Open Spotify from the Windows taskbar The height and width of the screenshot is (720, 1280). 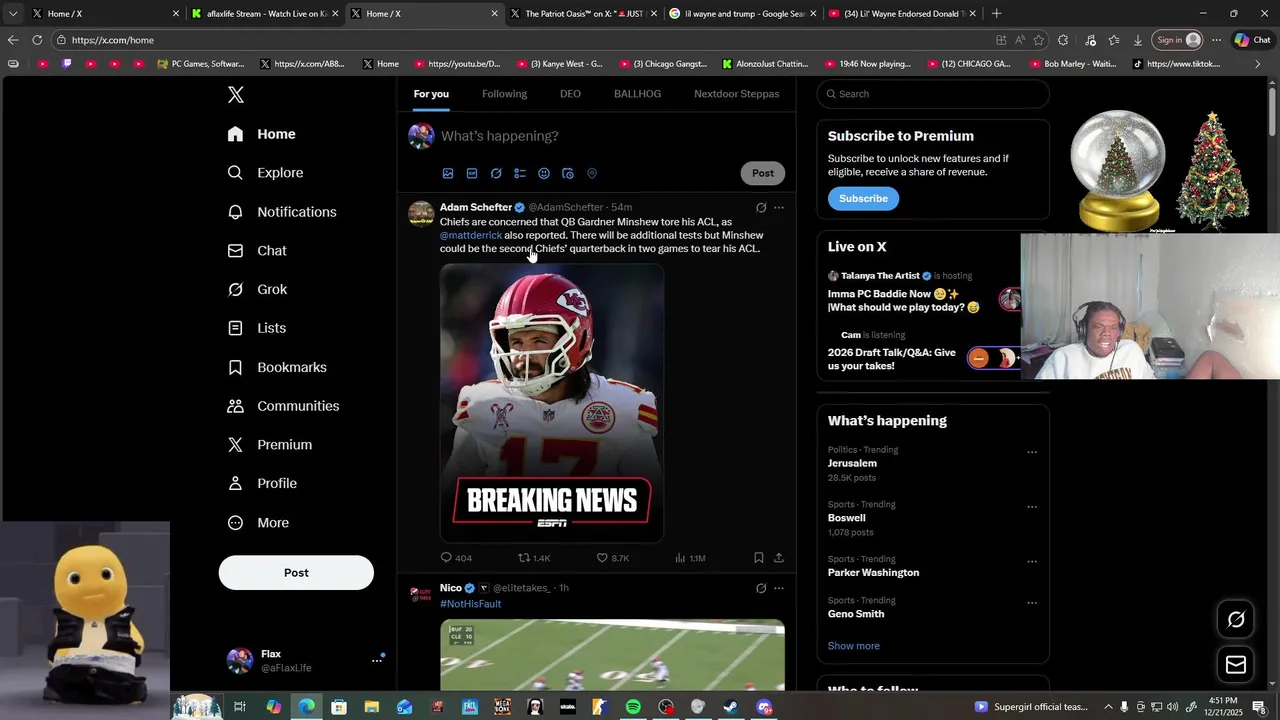633,707
